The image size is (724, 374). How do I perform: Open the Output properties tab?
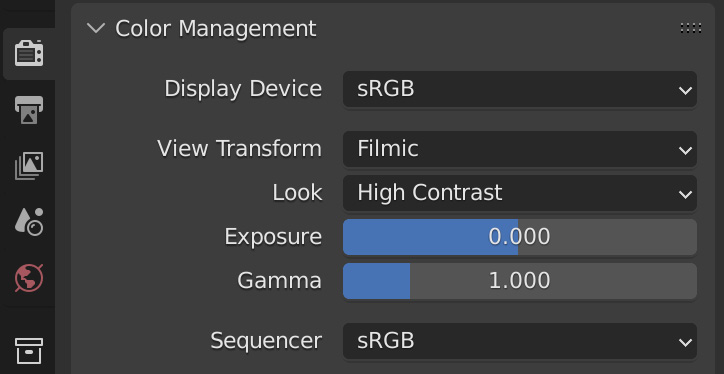point(29,110)
